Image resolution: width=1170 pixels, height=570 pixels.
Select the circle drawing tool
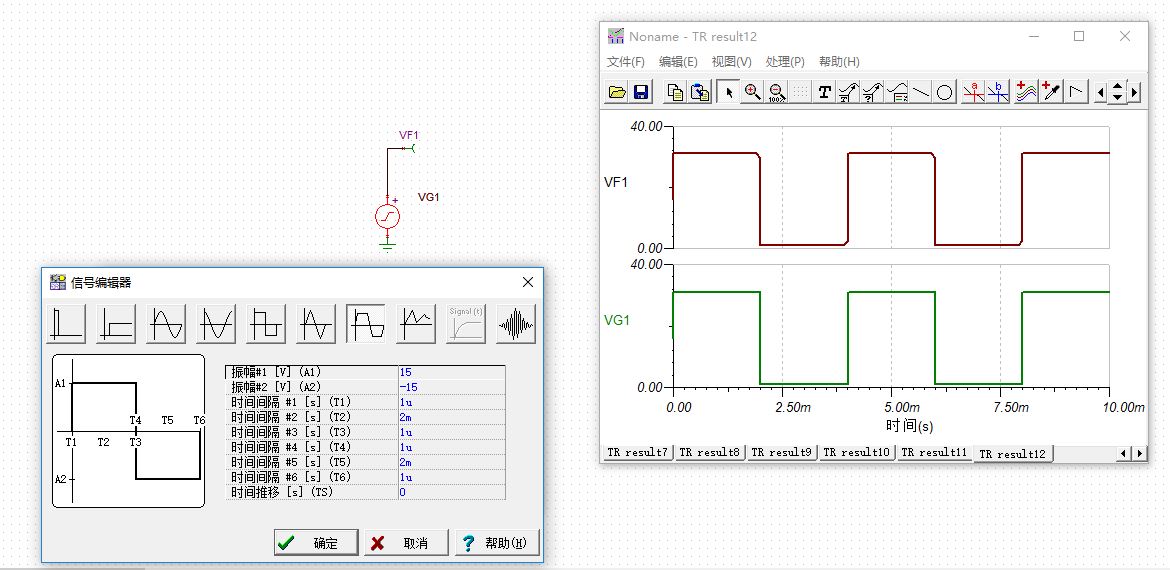945,92
